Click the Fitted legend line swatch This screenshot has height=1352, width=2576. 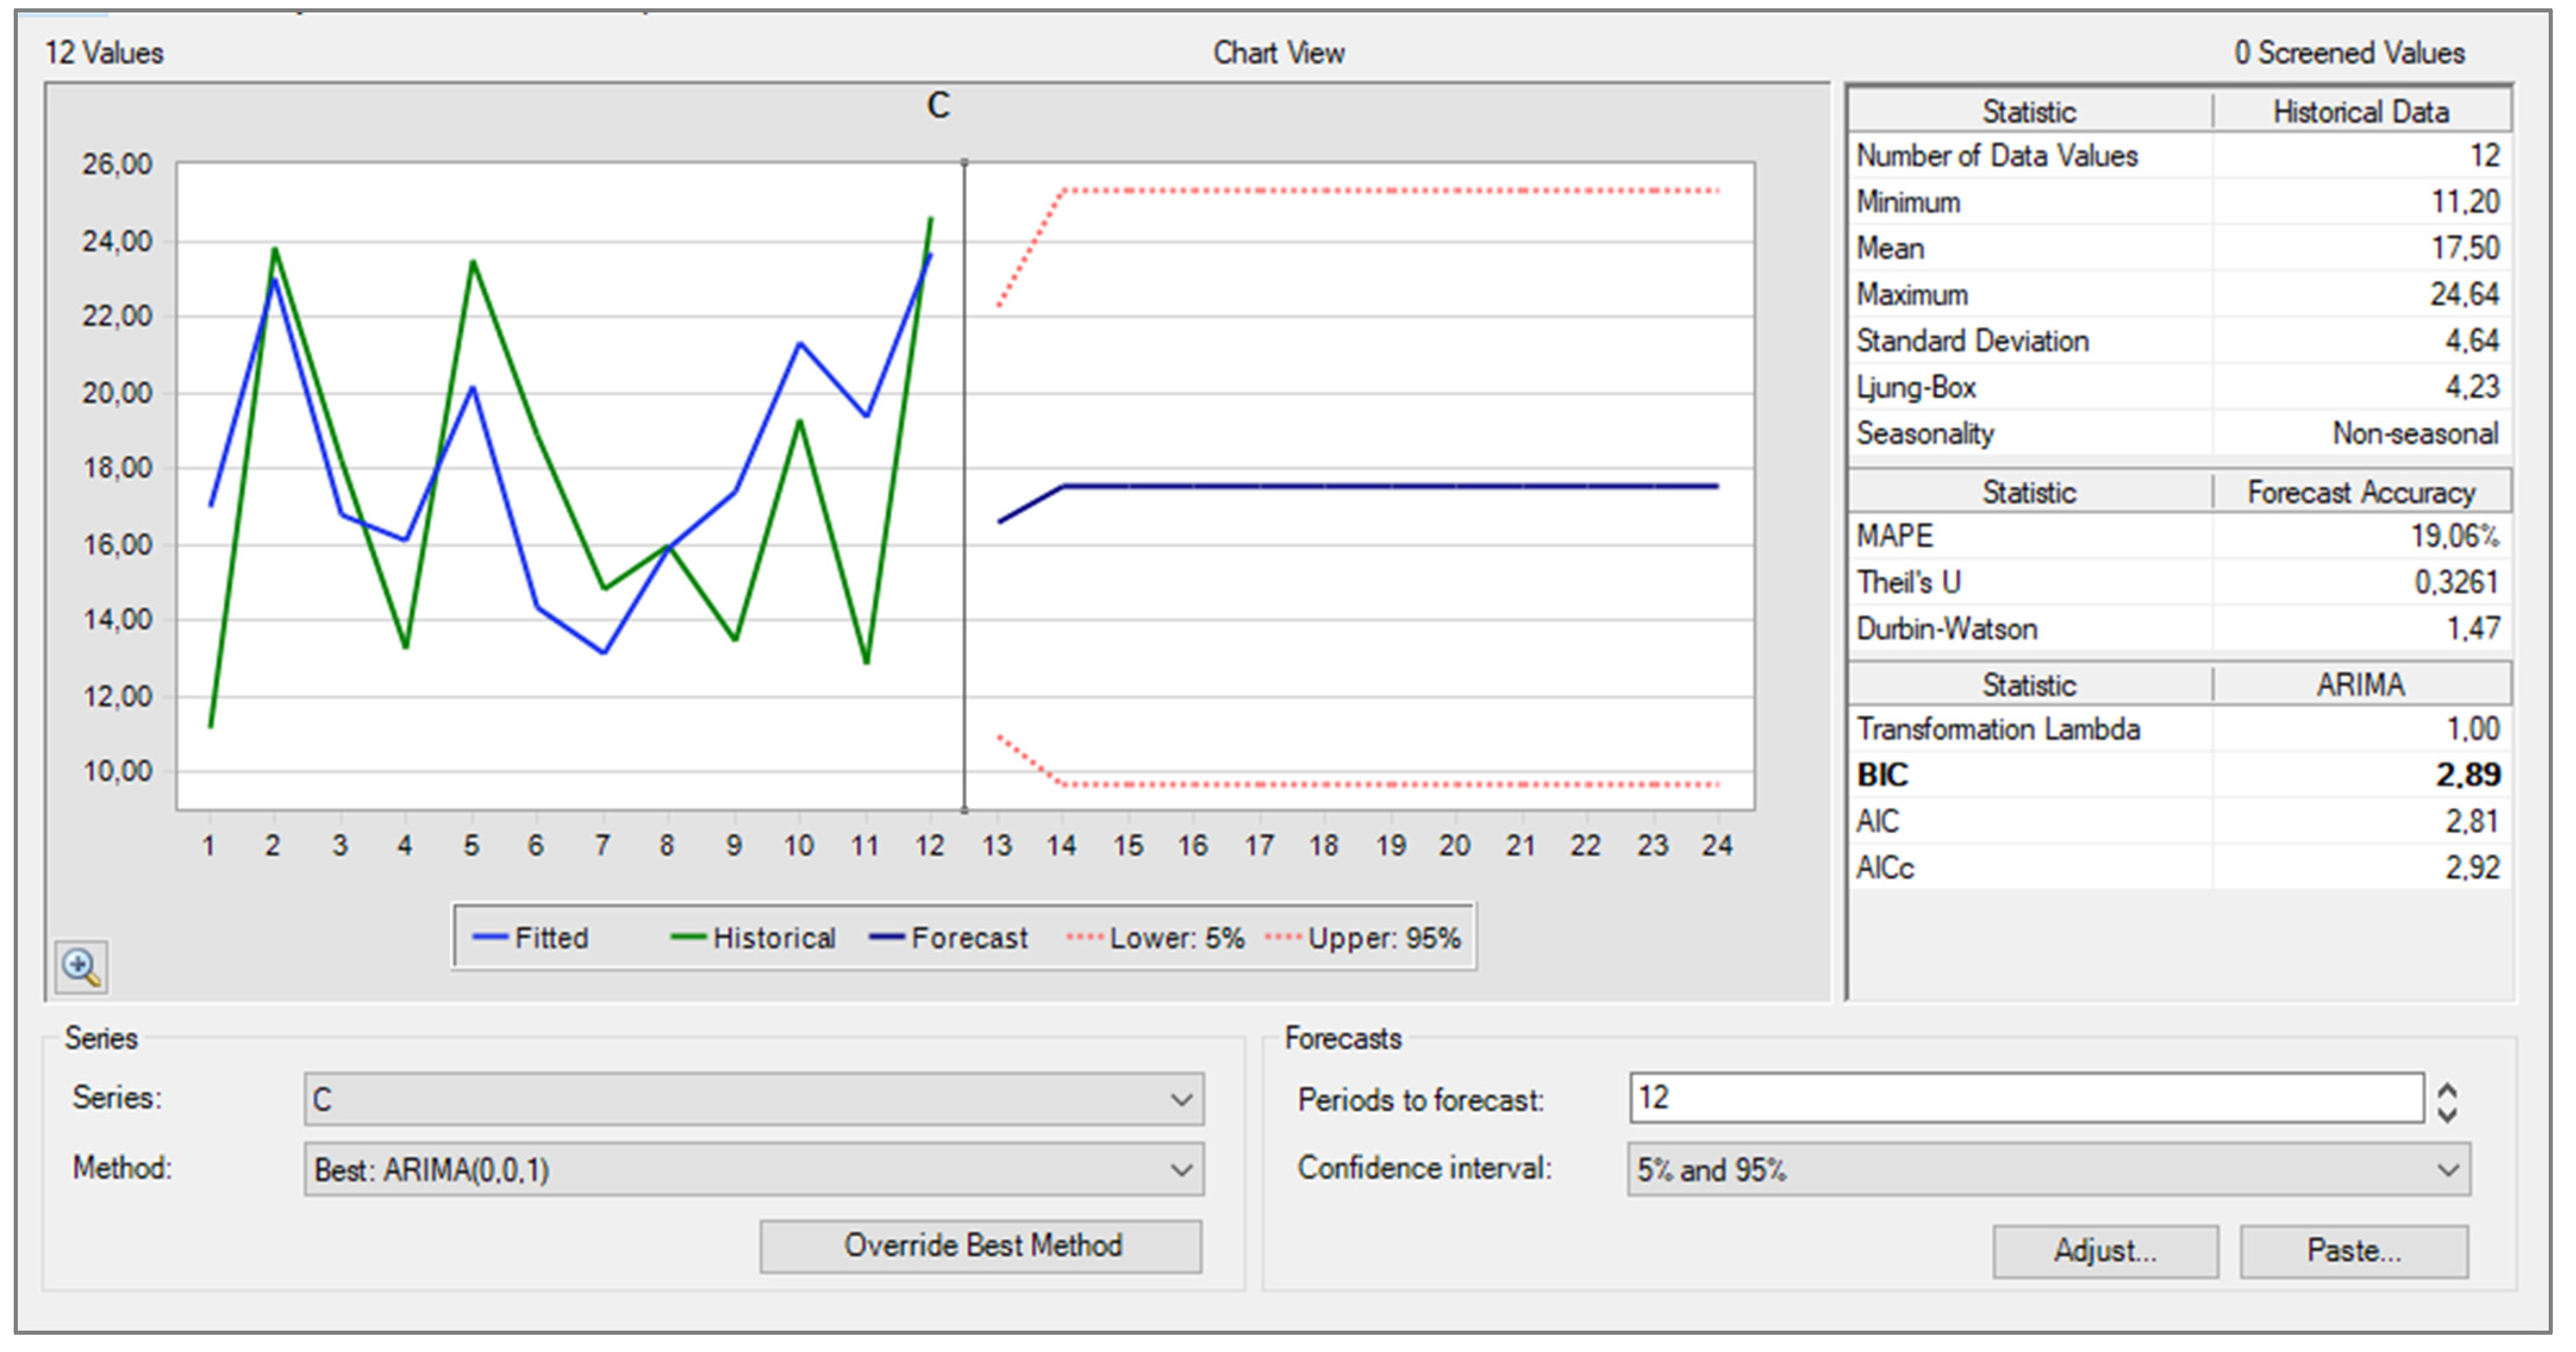coord(490,938)
